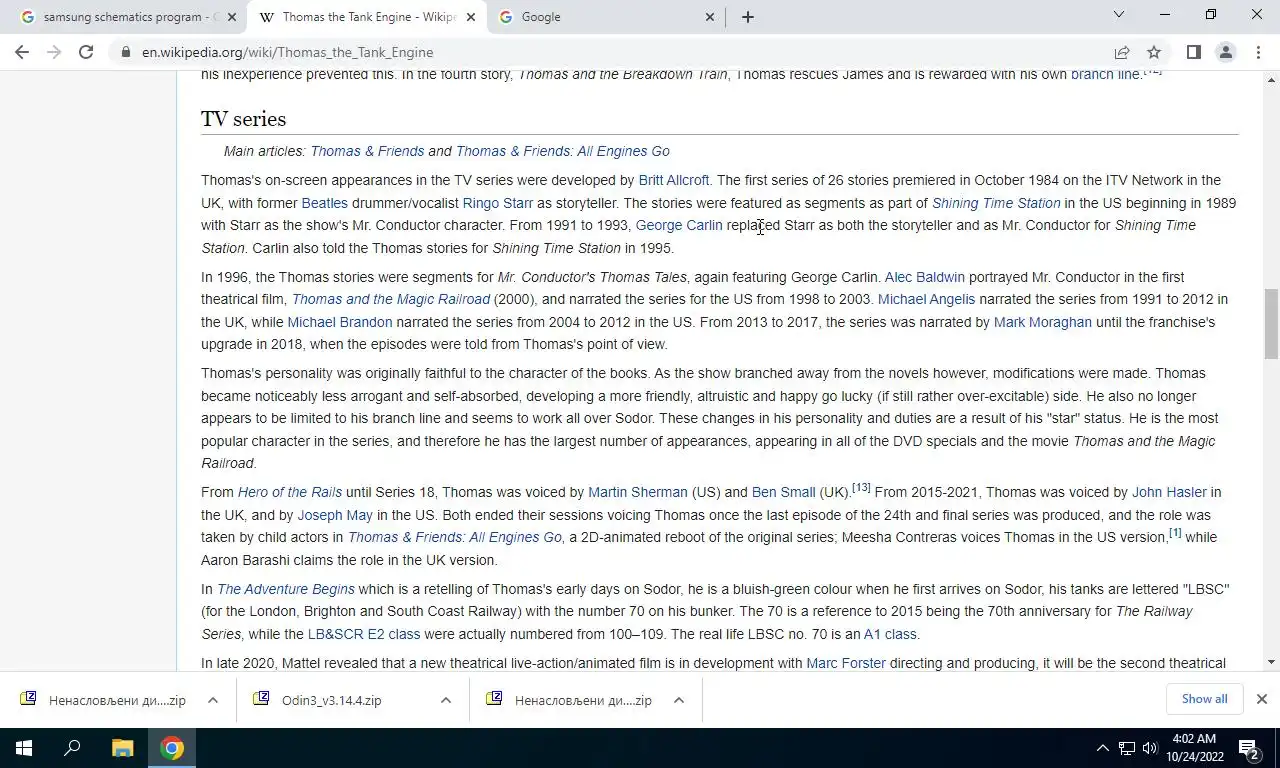Image resolution: width=1280 pixels, height=768 pixels.
Task: Click the page vertical scrollbar thumb
Action: click(x=1271, y=323)
